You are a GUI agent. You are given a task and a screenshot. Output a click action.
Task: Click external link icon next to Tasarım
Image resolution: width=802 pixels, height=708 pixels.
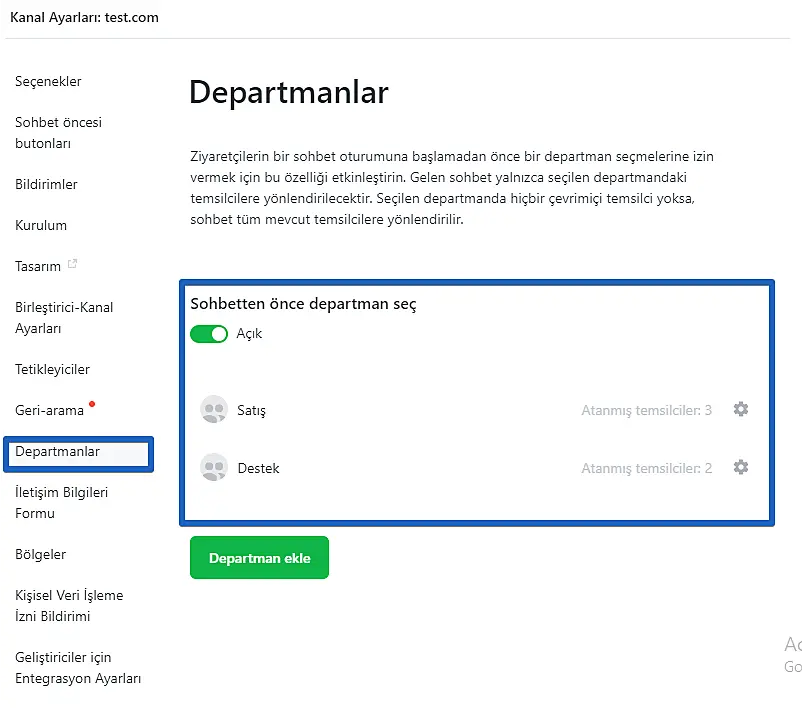(72, 265)
